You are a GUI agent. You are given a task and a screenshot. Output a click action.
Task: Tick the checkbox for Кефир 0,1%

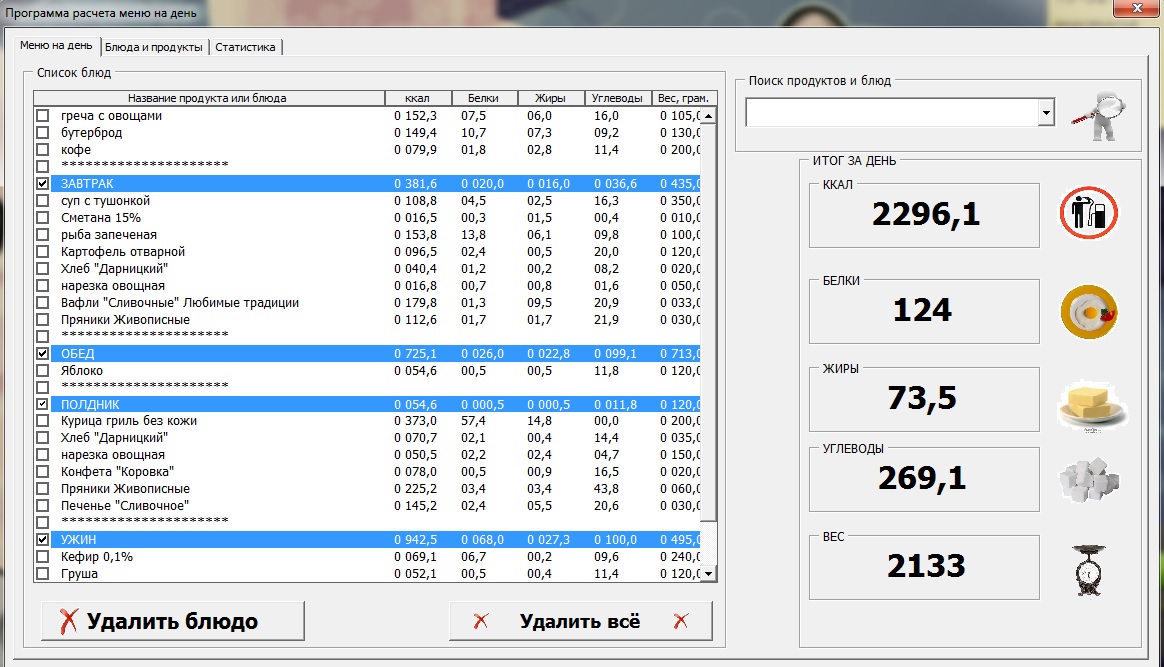42,557
